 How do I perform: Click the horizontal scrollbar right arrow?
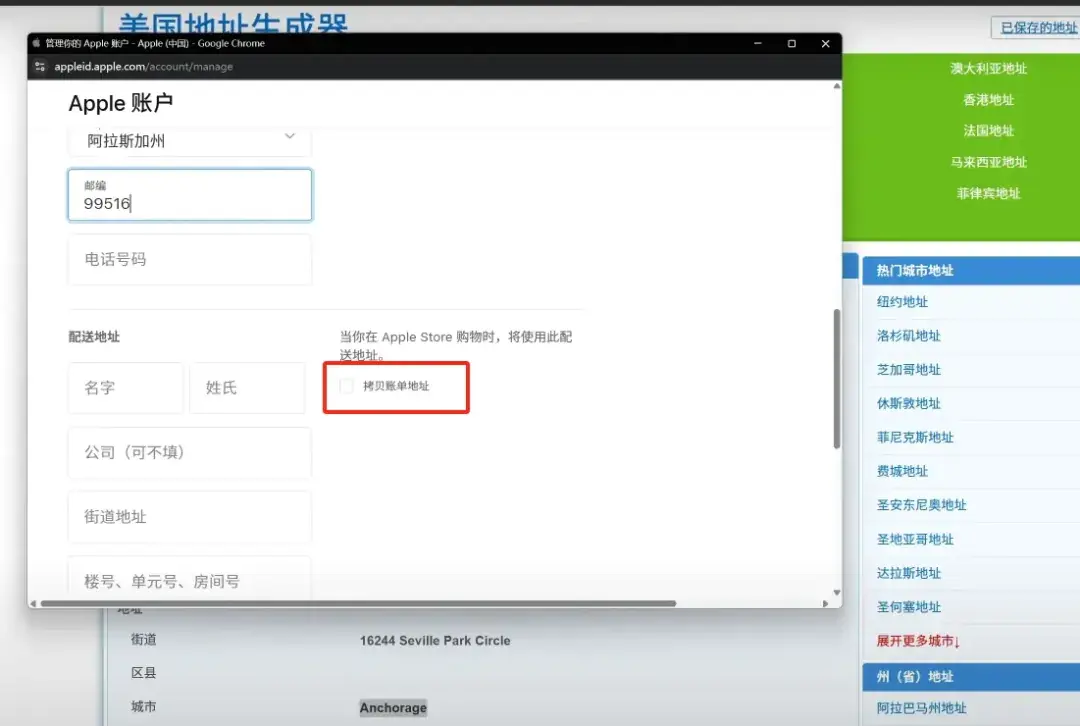[825, 603]
